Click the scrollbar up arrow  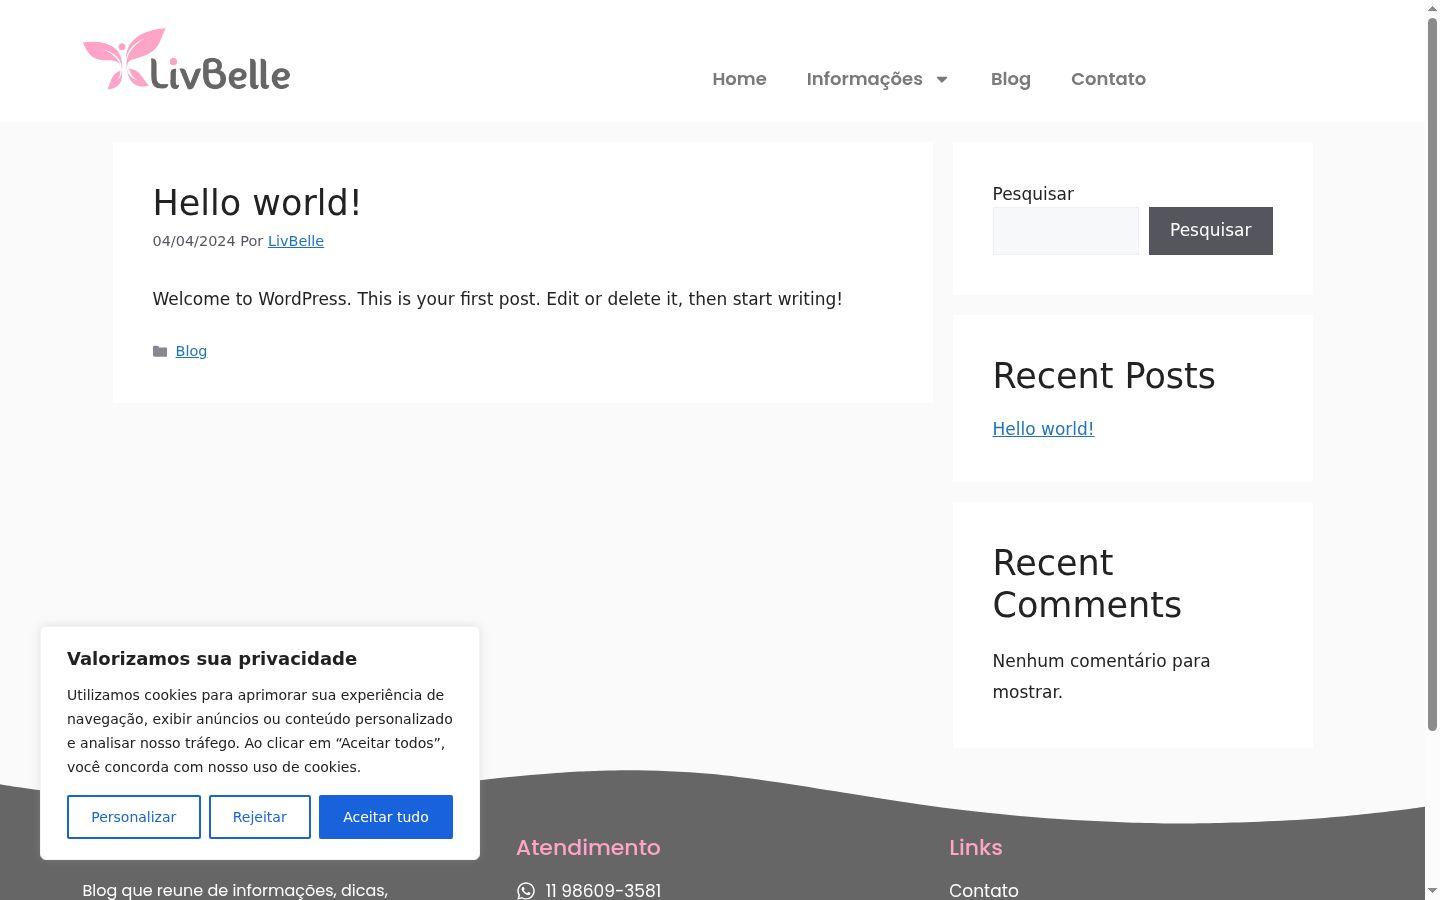(x=1432, y=8)
